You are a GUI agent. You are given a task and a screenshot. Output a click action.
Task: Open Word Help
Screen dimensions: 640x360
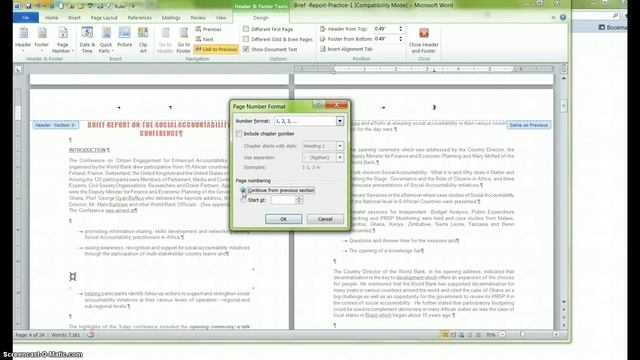click(x=563, y=17)
